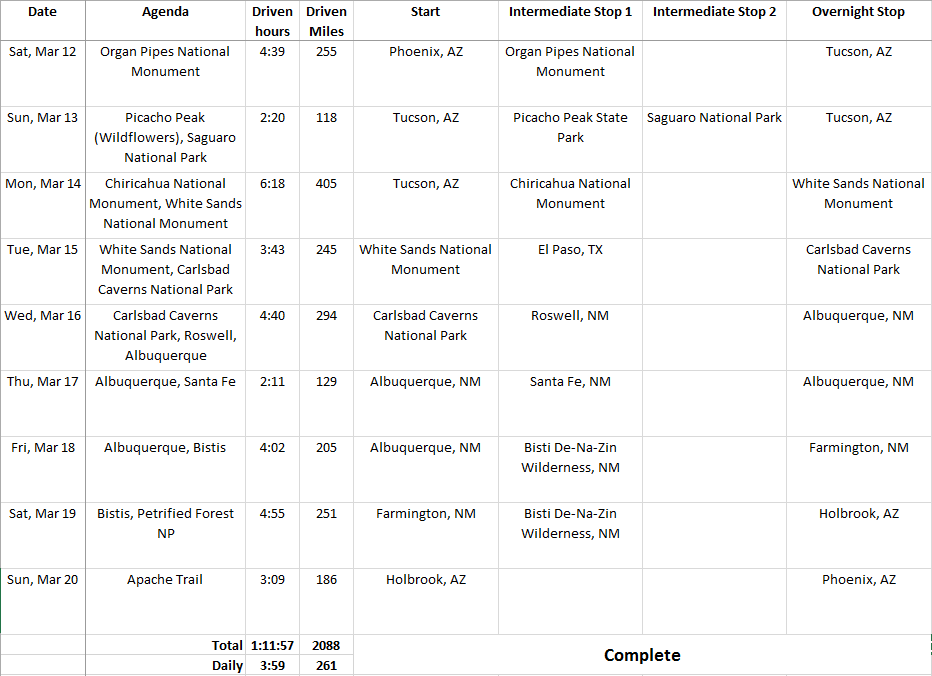Select the Farmington, NM overnight stop cell
This screenshot has height=676, width=932.
[858, 448]
